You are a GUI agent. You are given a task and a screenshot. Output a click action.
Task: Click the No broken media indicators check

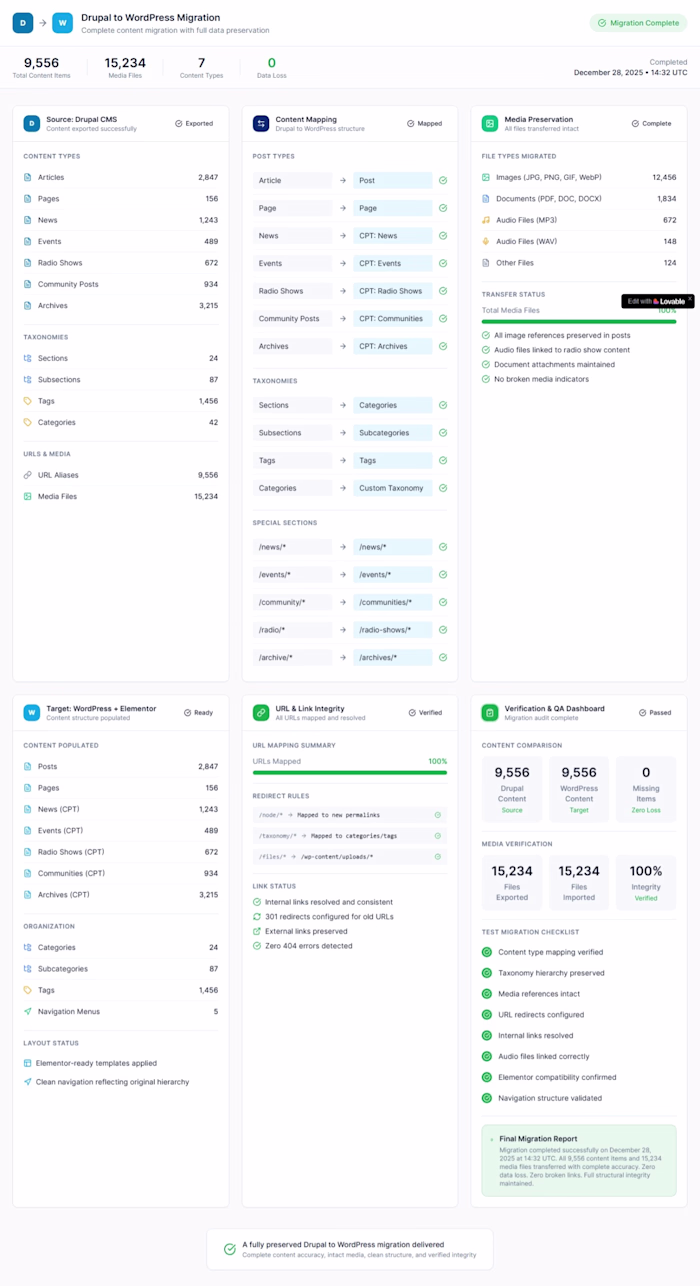point(486,379)
